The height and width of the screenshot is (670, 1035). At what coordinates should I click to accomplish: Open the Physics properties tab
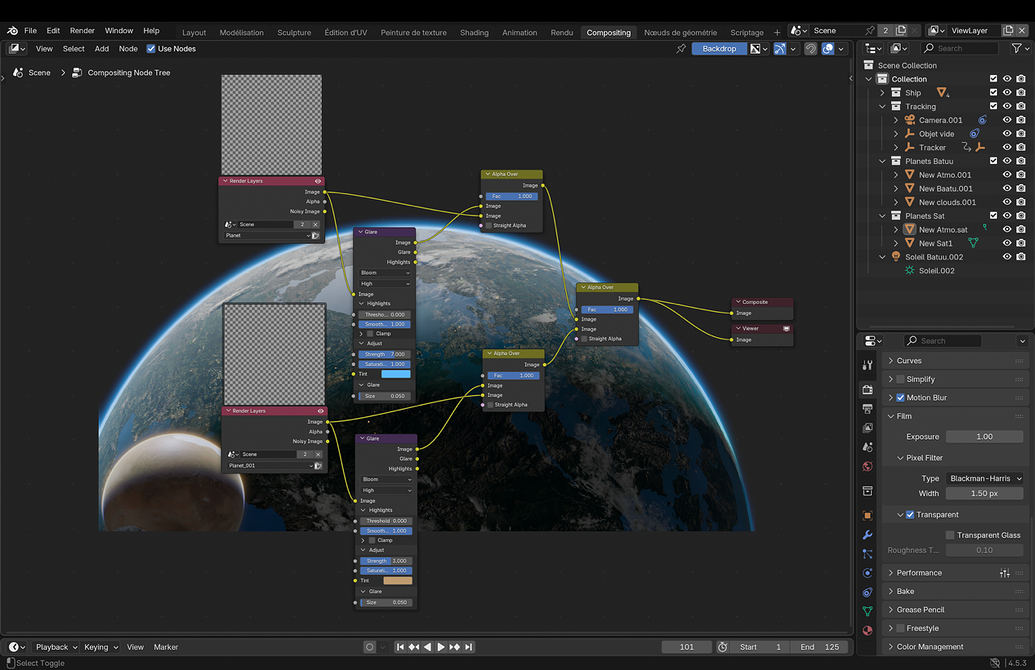pyautogui.click(x=867, y=573)
